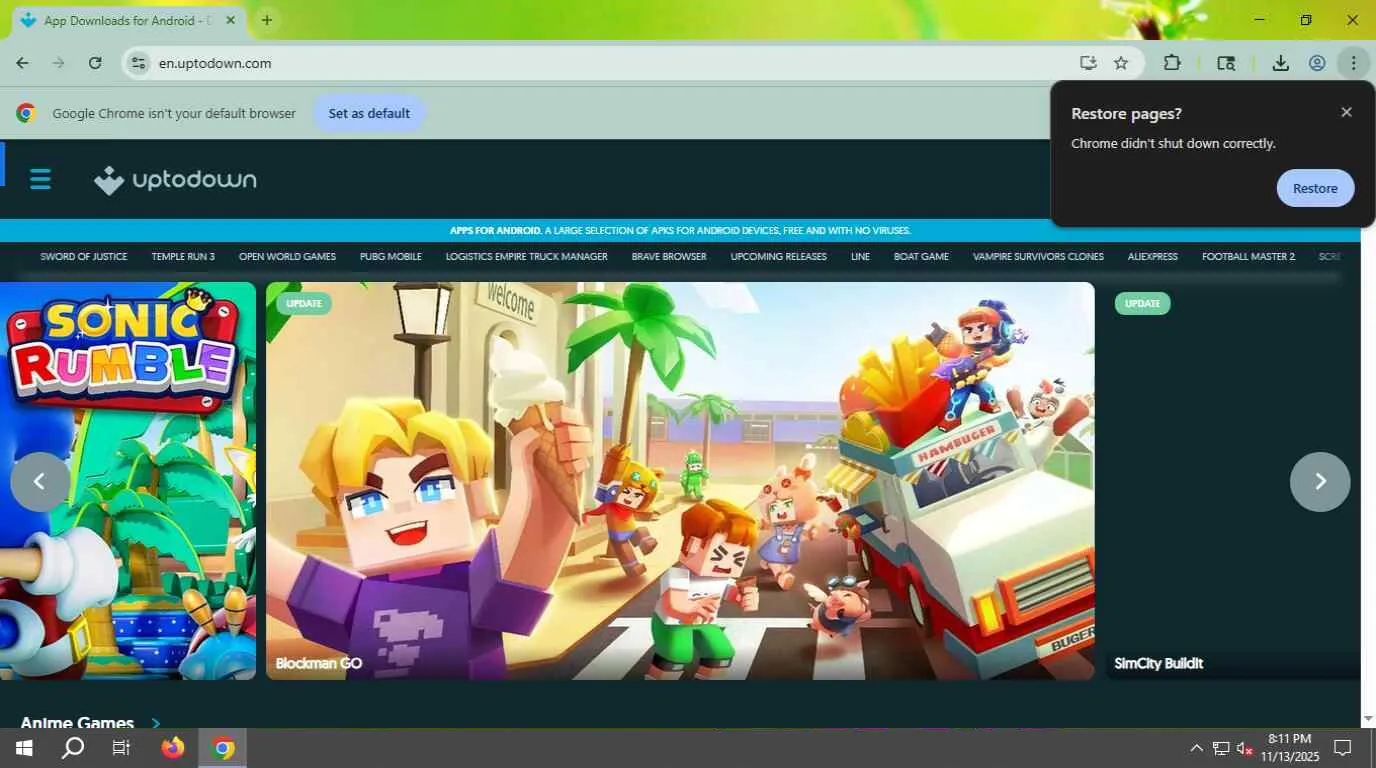This screenshot has width=1376, height=768.
Task: View site information for en.uptodown.com
Action: tap(139, 63)
